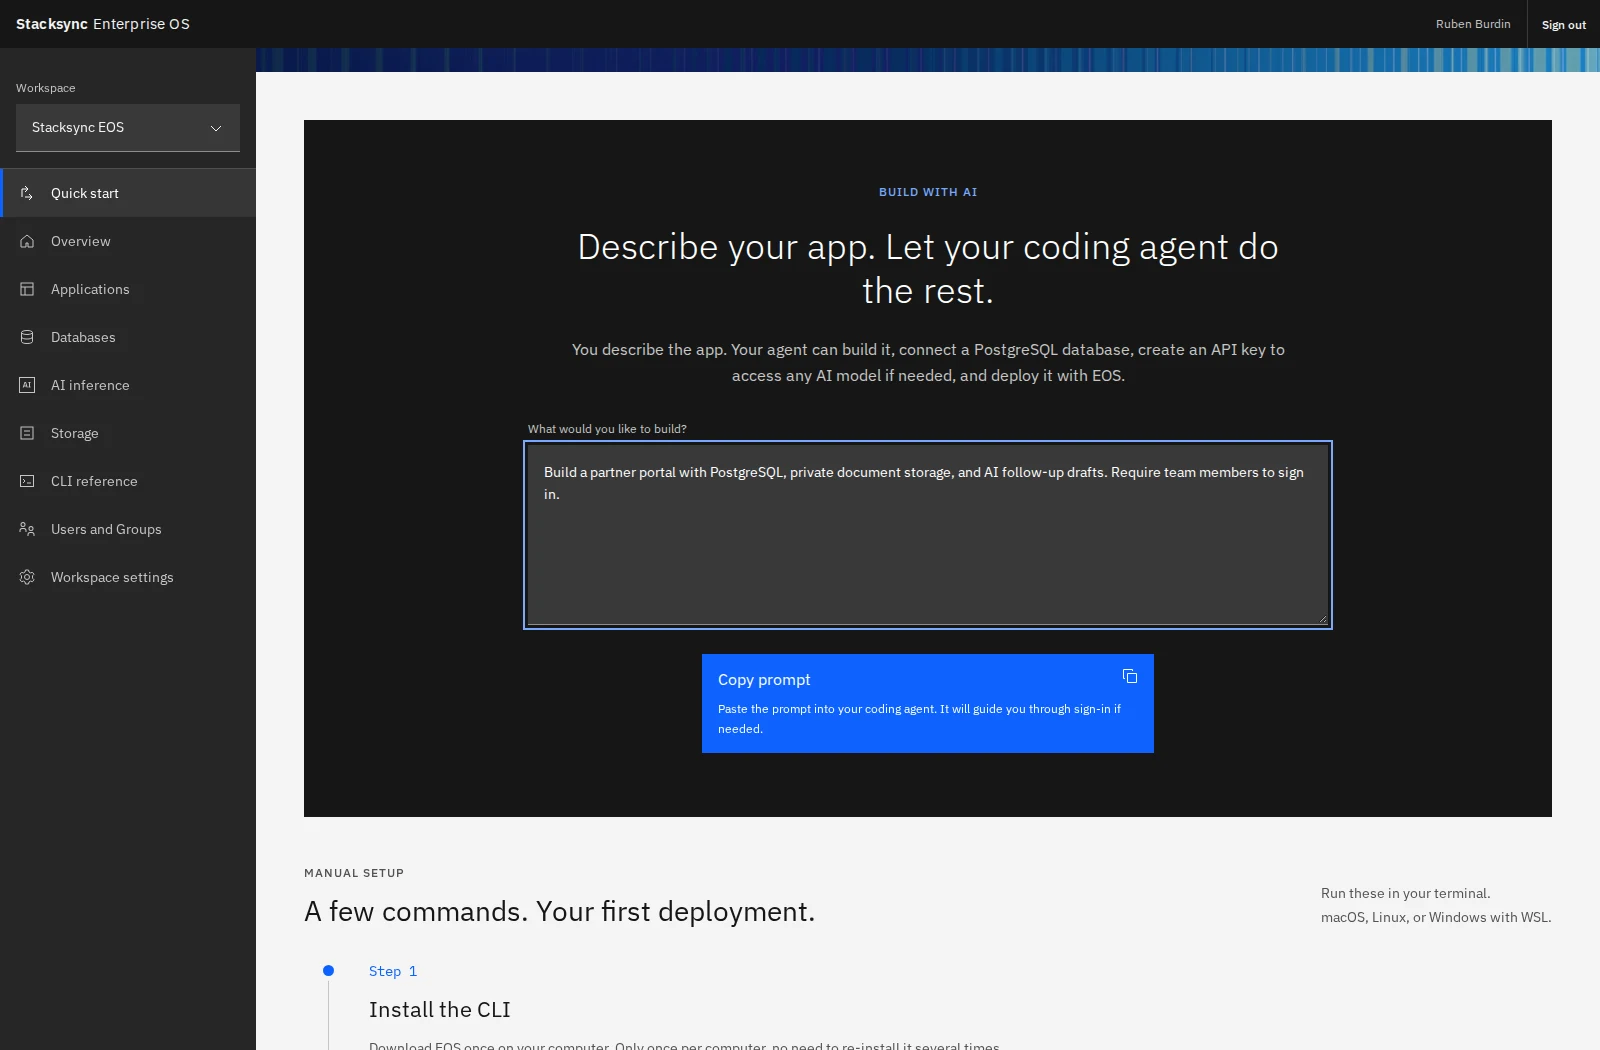Image resolution: width=1600 pixels, height=1050 pixels.
Task: Click the Workspace settings gear icon
Action: coord(27,577)
